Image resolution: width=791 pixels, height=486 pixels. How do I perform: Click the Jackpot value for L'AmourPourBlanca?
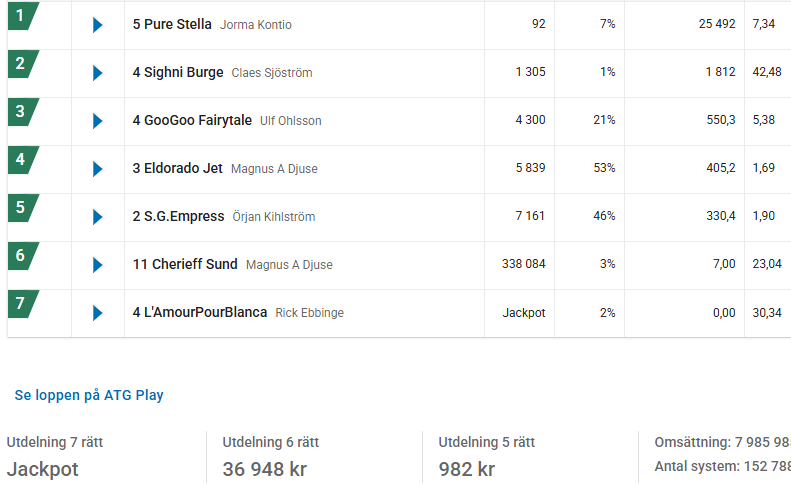click(524, 313)
